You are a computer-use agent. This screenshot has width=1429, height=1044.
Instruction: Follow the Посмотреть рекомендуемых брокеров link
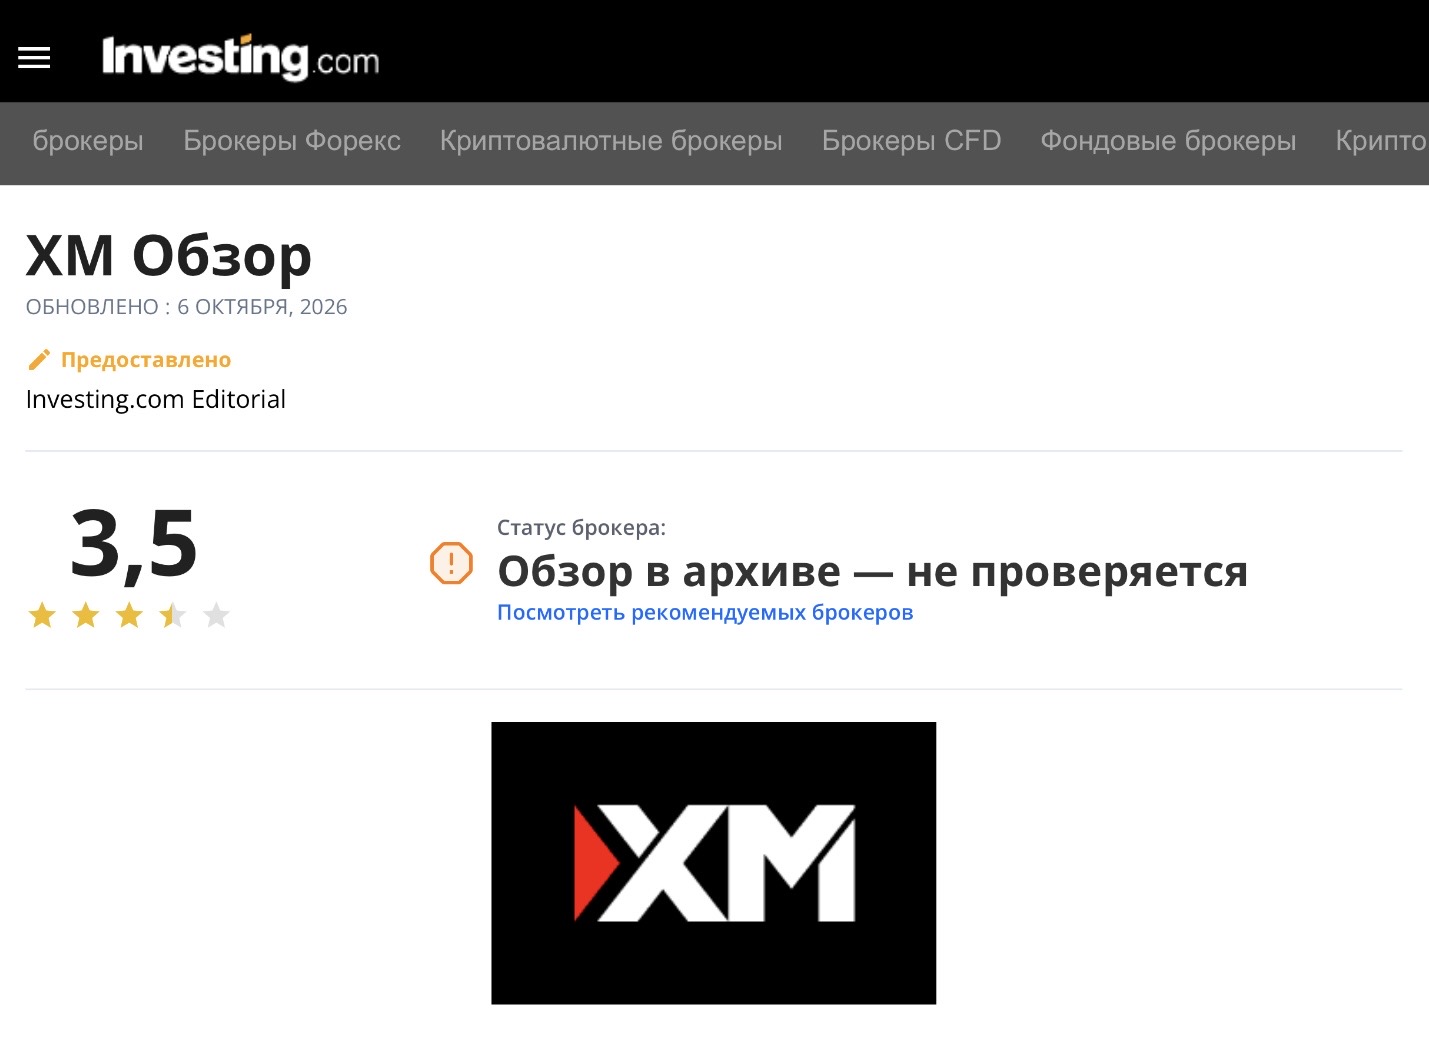tap(705, 612)
